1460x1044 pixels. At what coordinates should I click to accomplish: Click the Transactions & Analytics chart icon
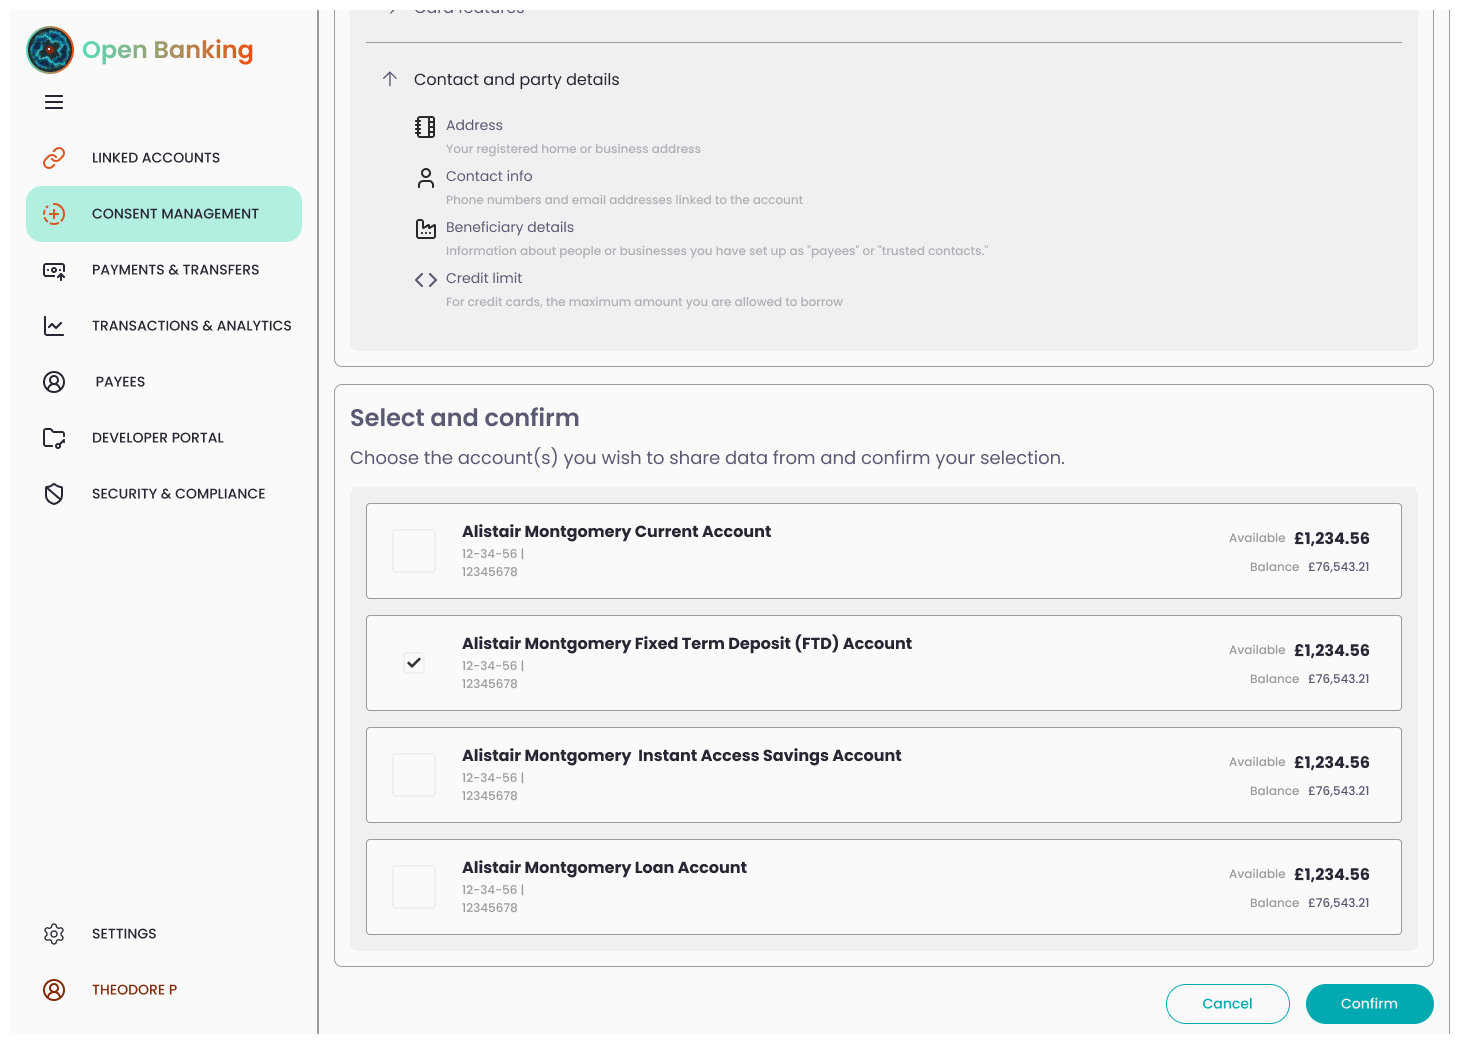(x=54, y=325)
